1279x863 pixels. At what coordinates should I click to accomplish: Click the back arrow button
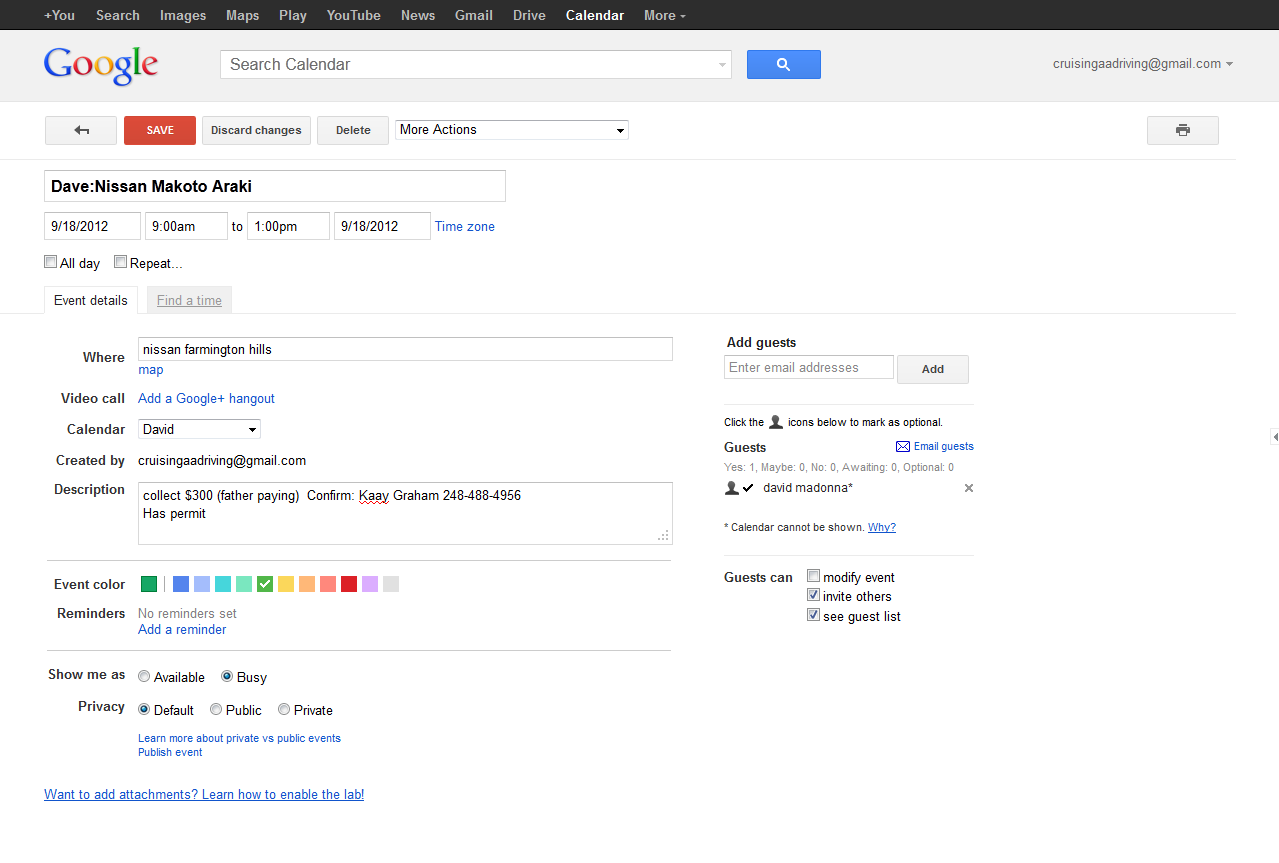[80, 130]
